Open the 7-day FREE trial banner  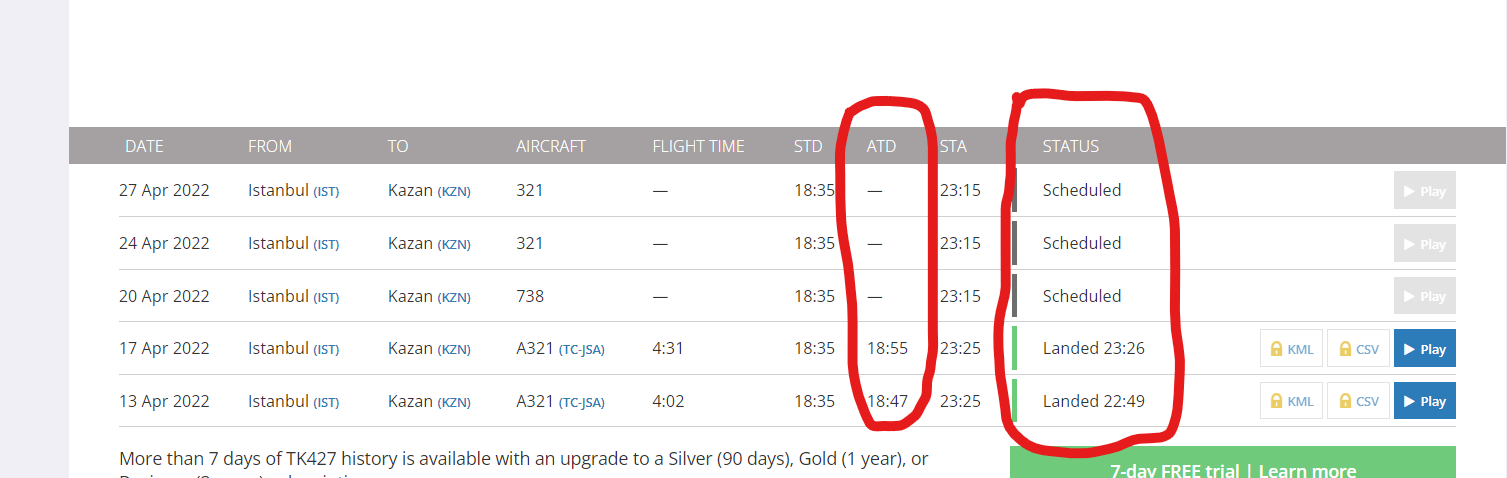pyautogui.click(x=1232, y=463)
